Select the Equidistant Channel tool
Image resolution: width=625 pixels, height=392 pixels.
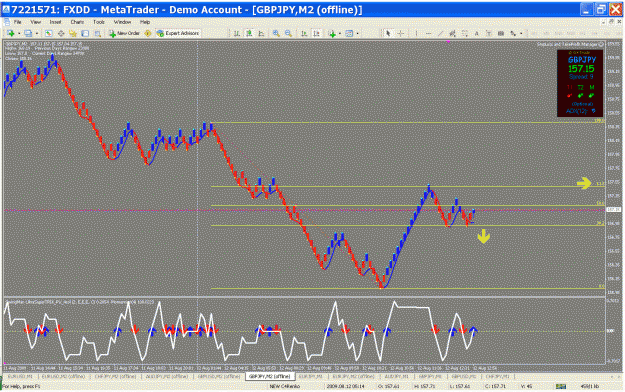point(452,33)
